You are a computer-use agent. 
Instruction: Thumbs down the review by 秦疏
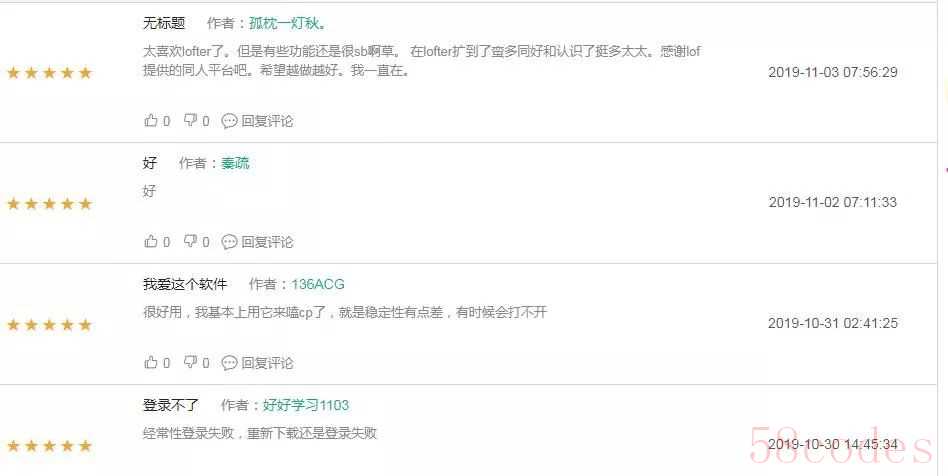coord(190,241)
